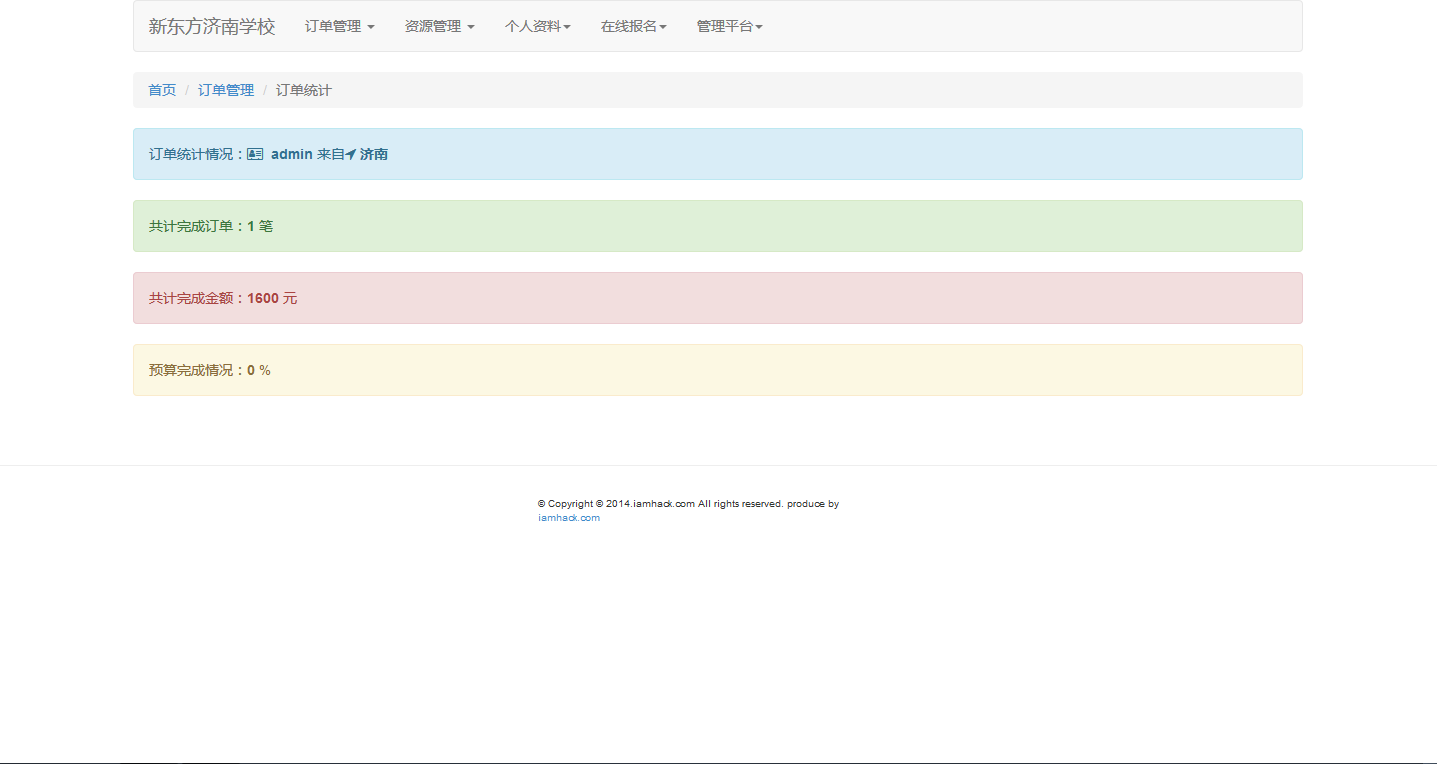Expand the 资源管理 navbar menu

[x=440, y=26]
